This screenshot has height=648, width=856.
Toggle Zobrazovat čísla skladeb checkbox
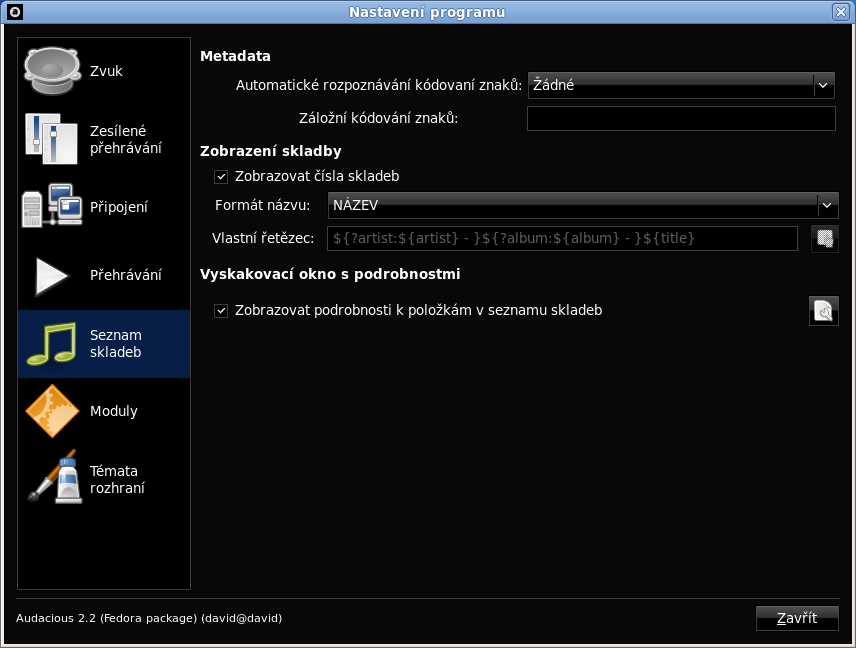(221, 176)
